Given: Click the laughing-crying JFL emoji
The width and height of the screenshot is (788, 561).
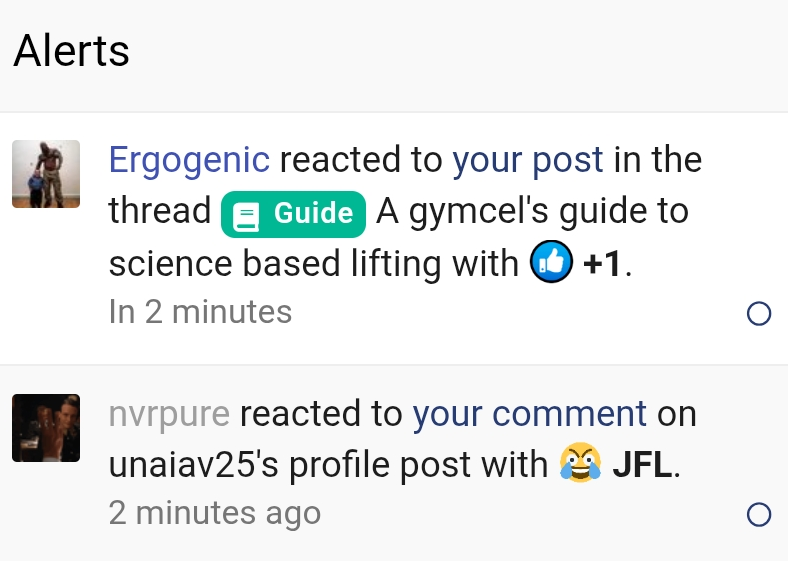Looking at the screenshot, I should pyautogui.click(x=581, y=464).
